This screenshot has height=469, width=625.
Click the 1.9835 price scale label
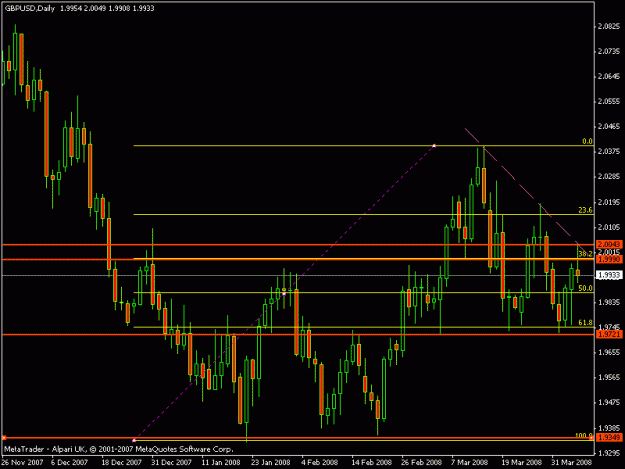tap(609, 302)
